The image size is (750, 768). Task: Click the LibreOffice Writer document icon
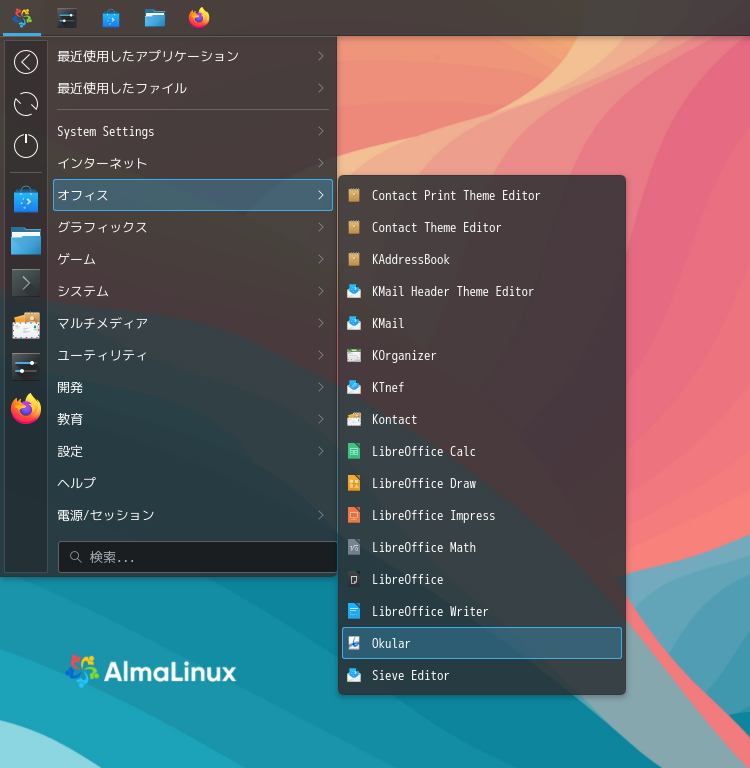[x=354, y=611]
